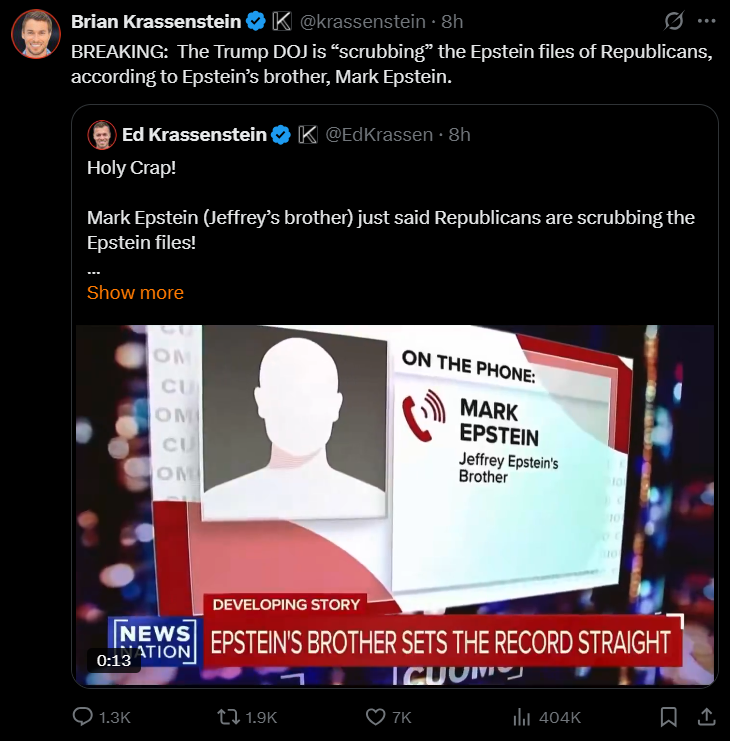The image size is (730, 741).
Task: Open the view analytics bar chart icon
Action: (522, 717)
